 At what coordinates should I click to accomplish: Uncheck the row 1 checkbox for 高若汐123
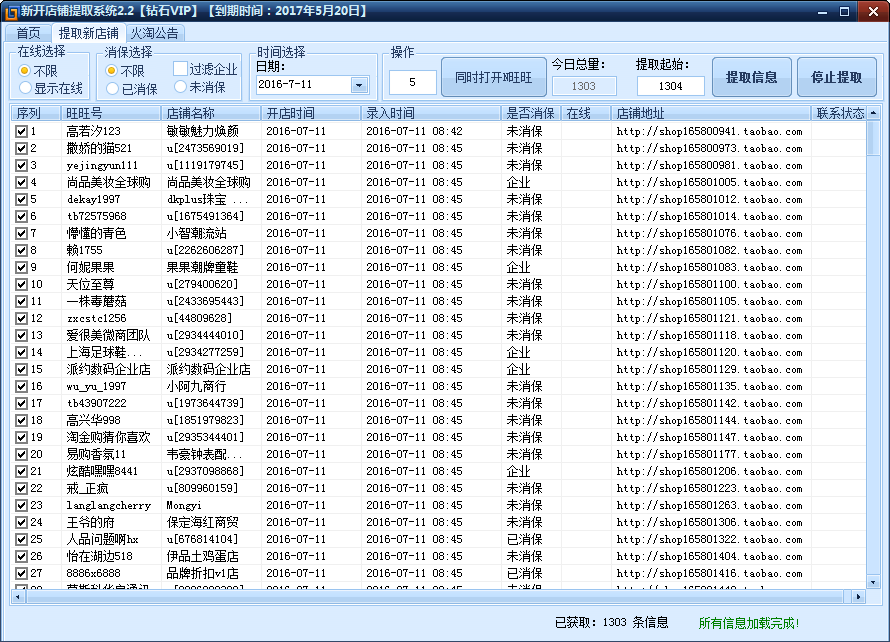coord(21,131)
